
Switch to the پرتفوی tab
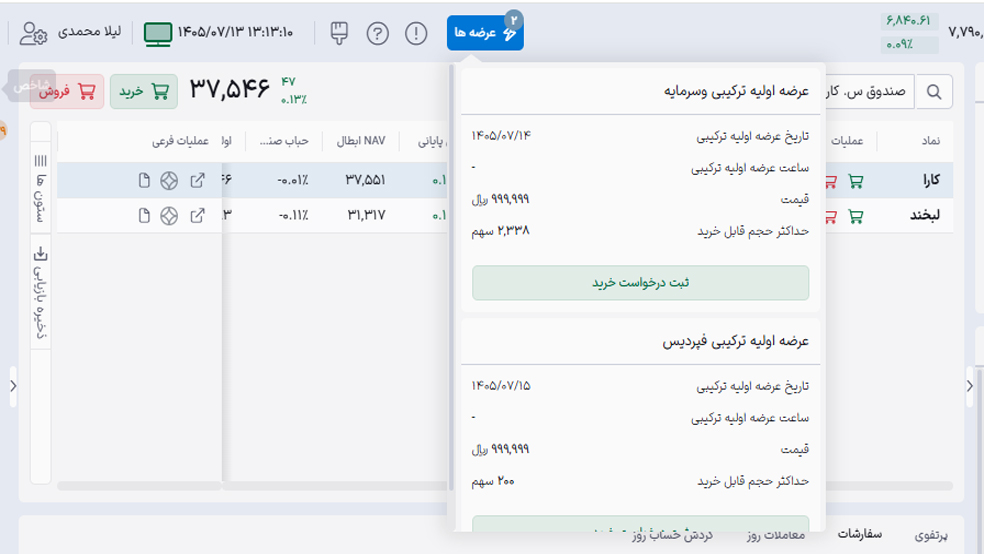(x=931, y=535)
